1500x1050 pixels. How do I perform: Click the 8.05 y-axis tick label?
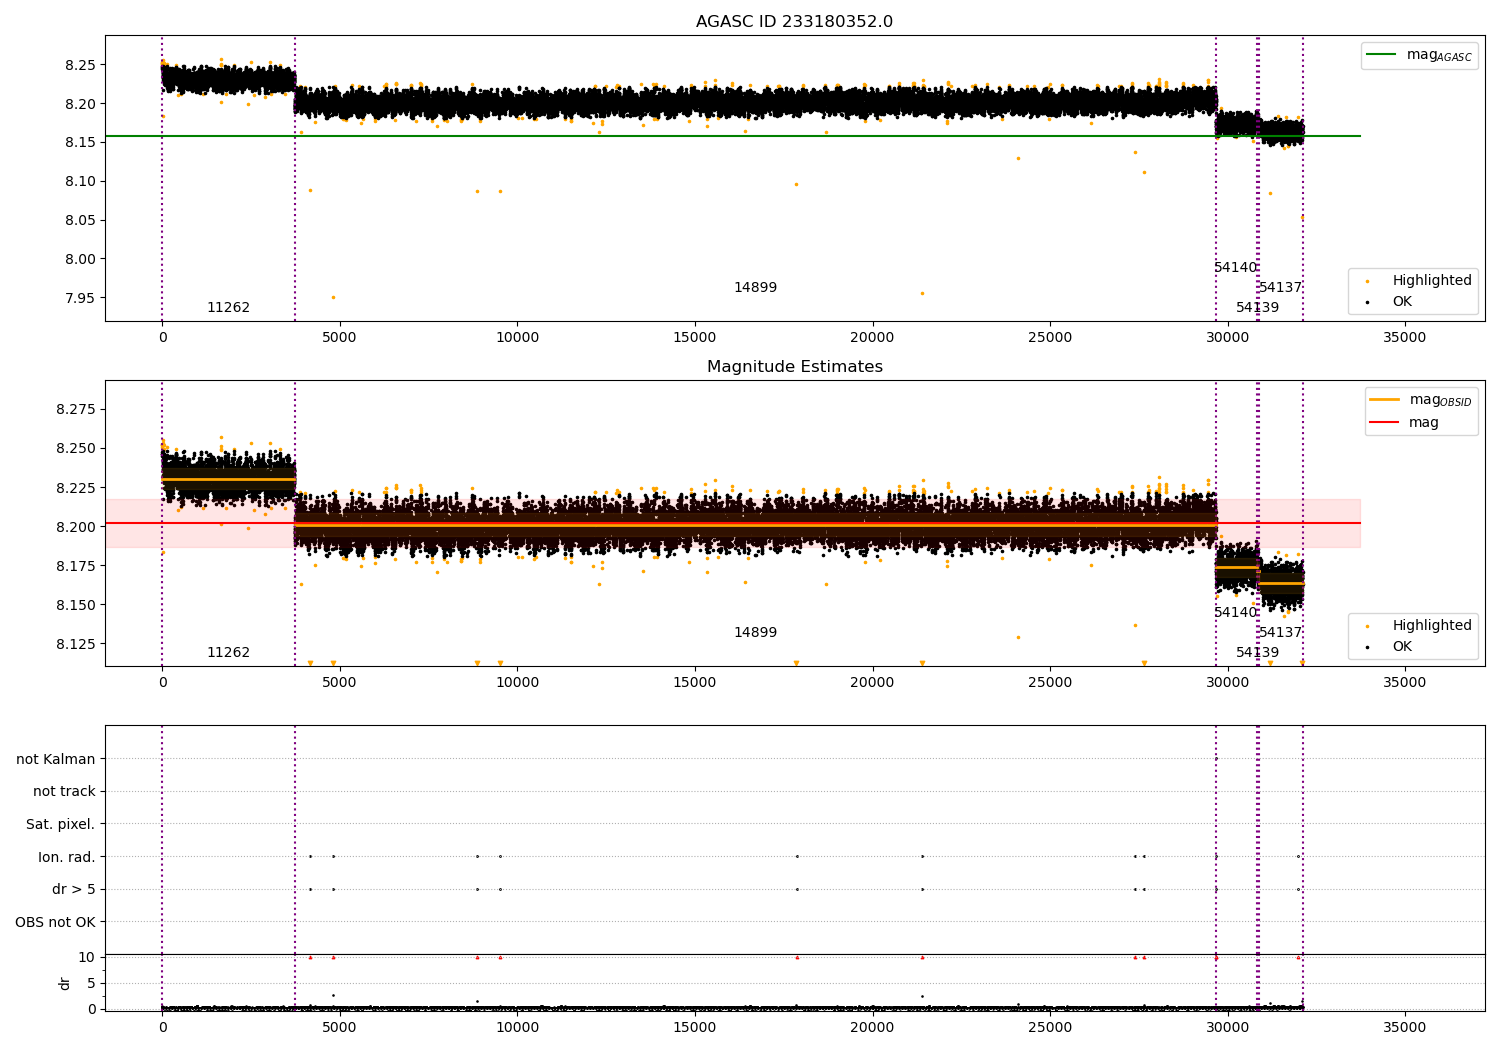pos(79,220)
